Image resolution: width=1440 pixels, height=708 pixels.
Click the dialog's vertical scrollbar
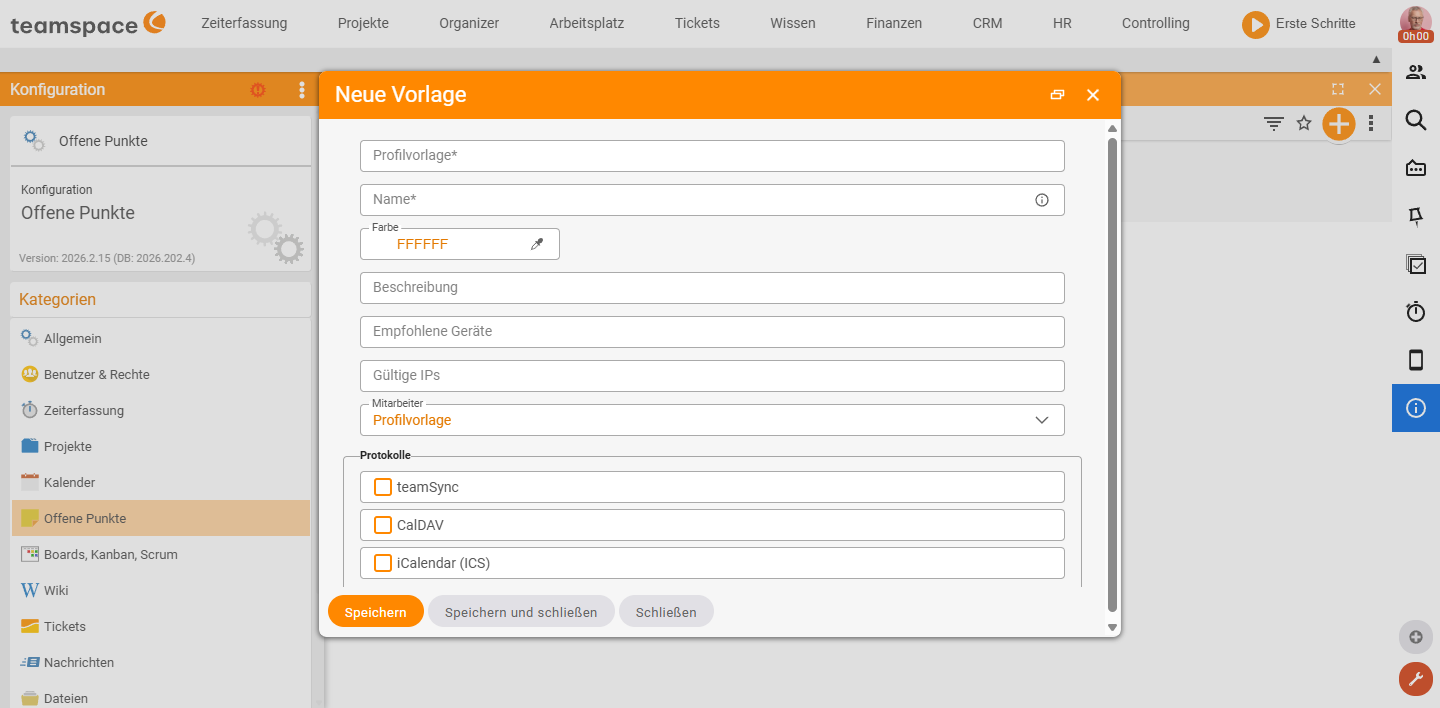[x=1113, y=375]
